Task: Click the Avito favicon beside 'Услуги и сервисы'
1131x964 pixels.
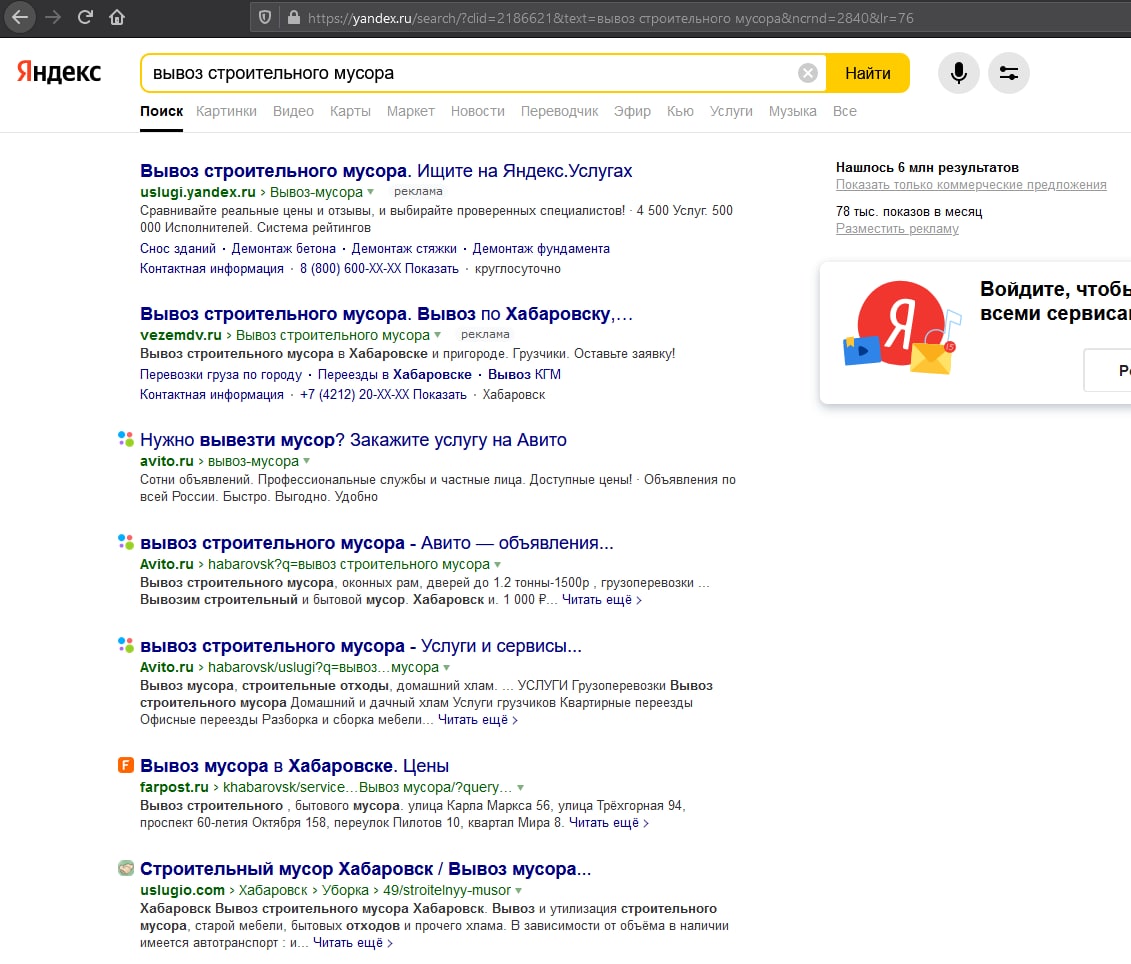Action: 126,645
